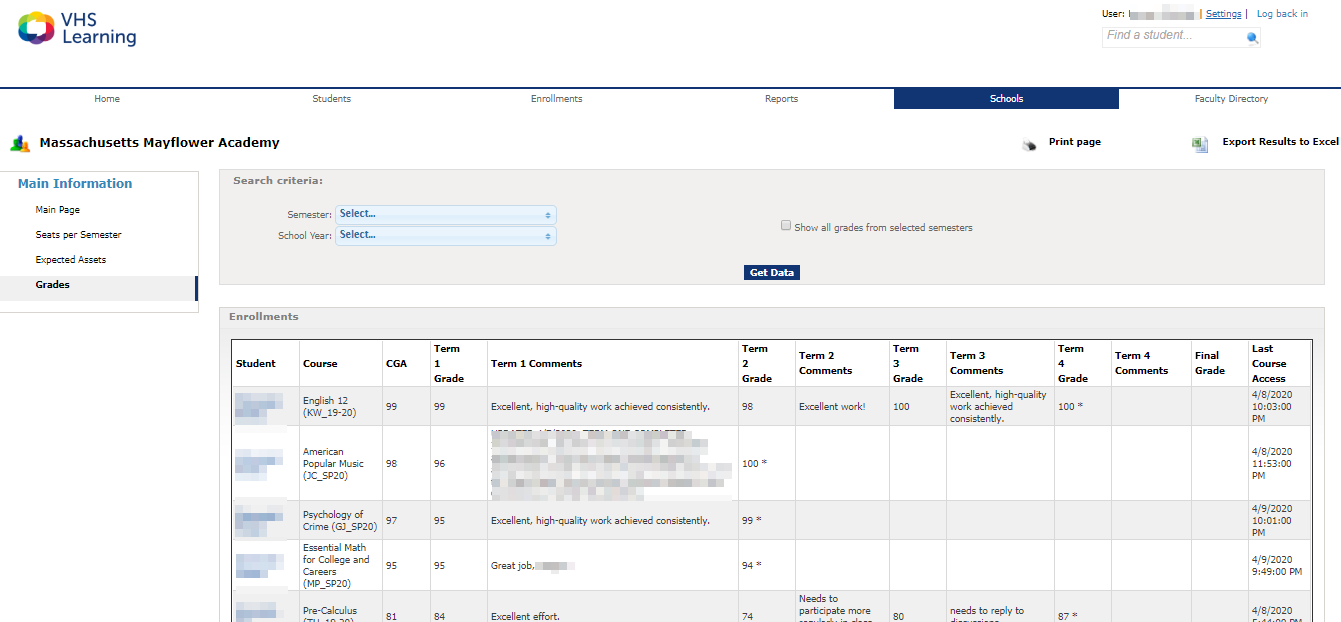Click the school building icon beside Massachusetts Mayflower Academy
Image resolution: width=1341 pixels, height=622 pixels.
[x=20, y=142]
